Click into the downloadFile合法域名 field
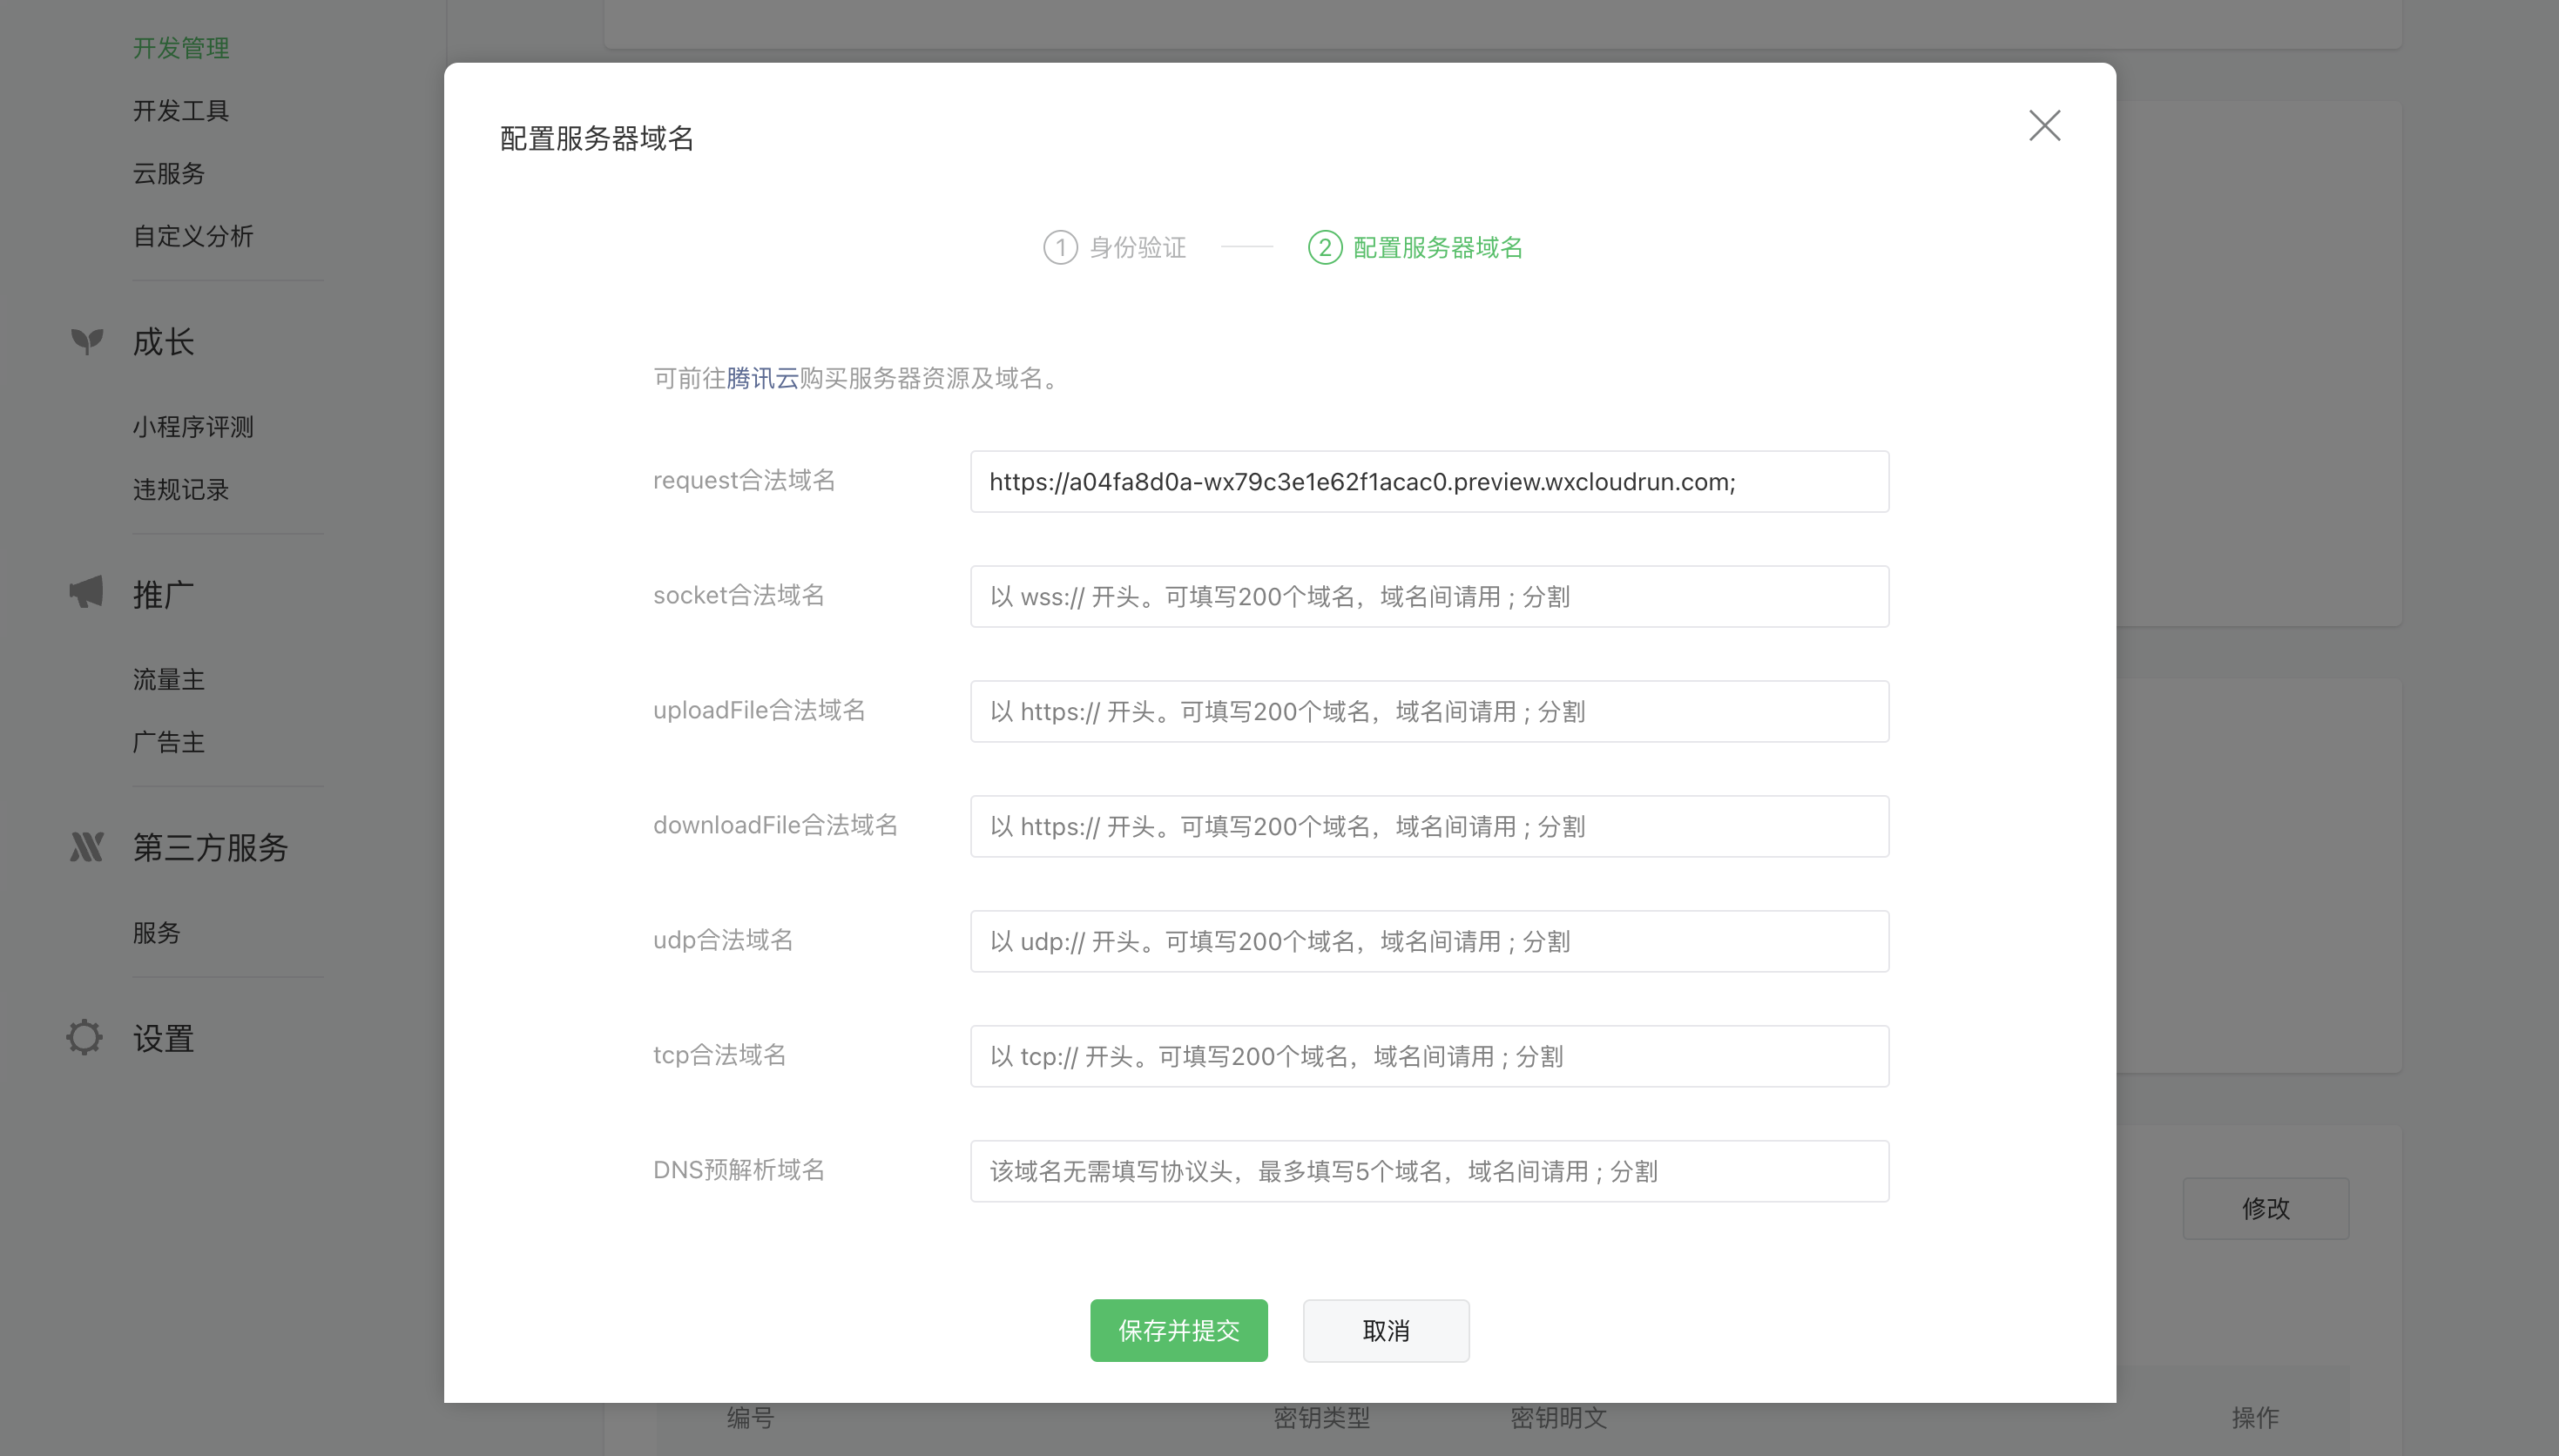 coord(1428,827)
